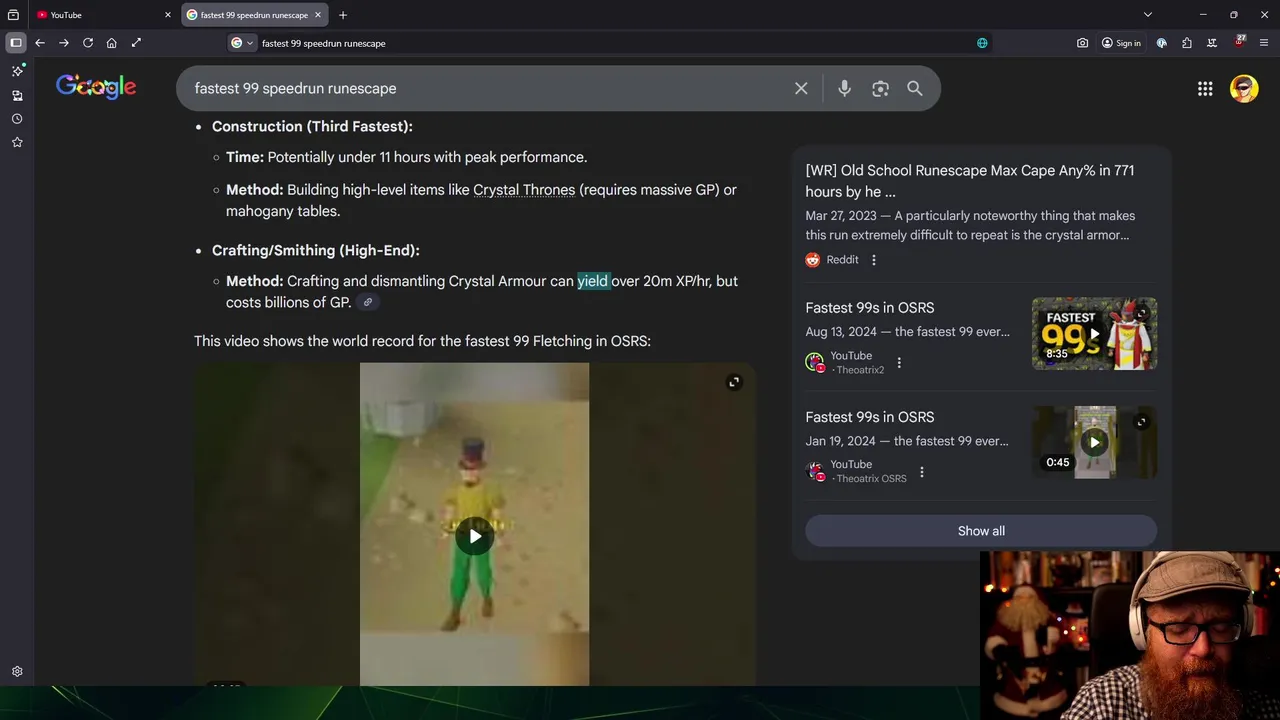Screen dimensions: 1280x720
Task: Open the browser home page
Action: click(x=112, y=43)
